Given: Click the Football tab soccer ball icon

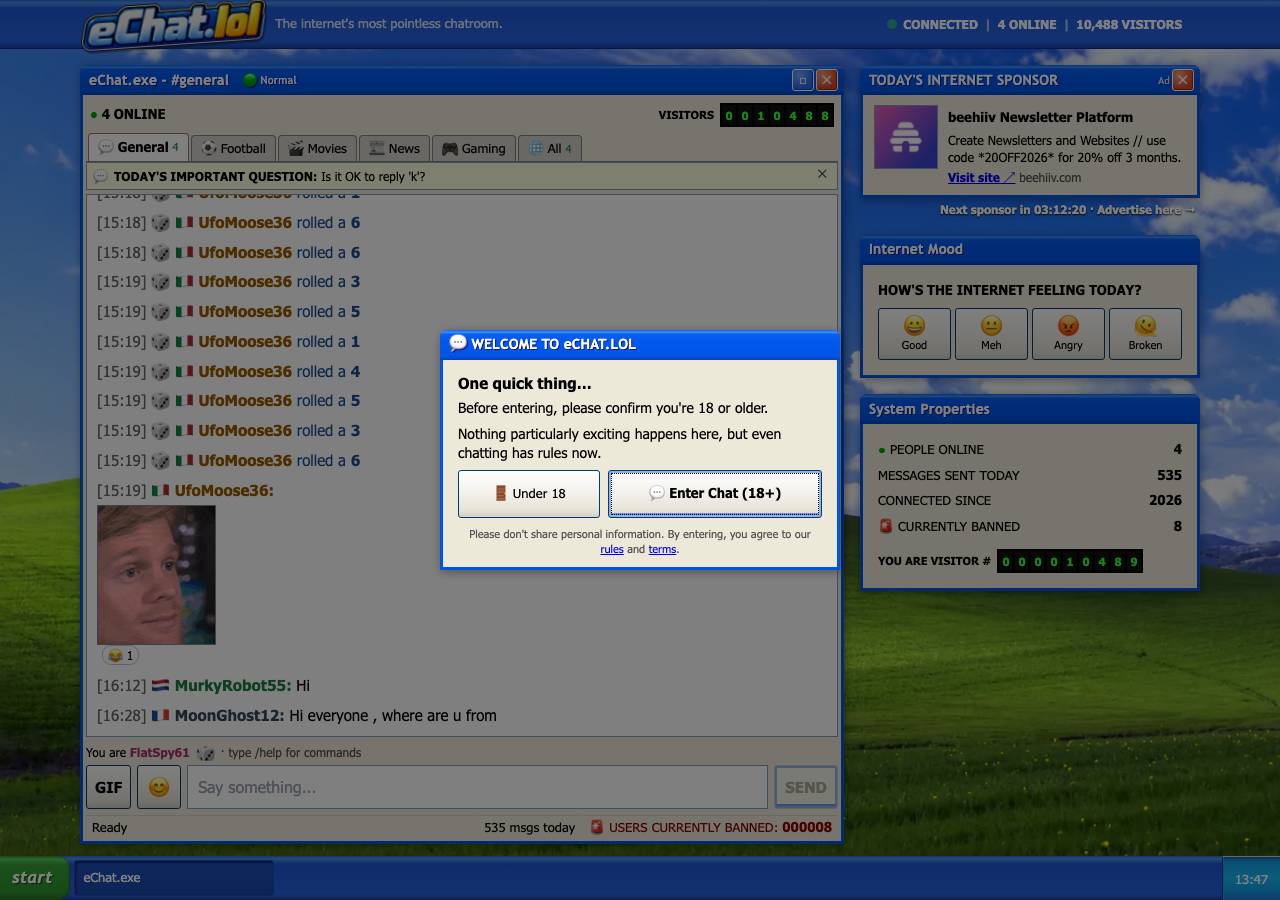Looking at the screenshot, I should click(x=208, y=148).
